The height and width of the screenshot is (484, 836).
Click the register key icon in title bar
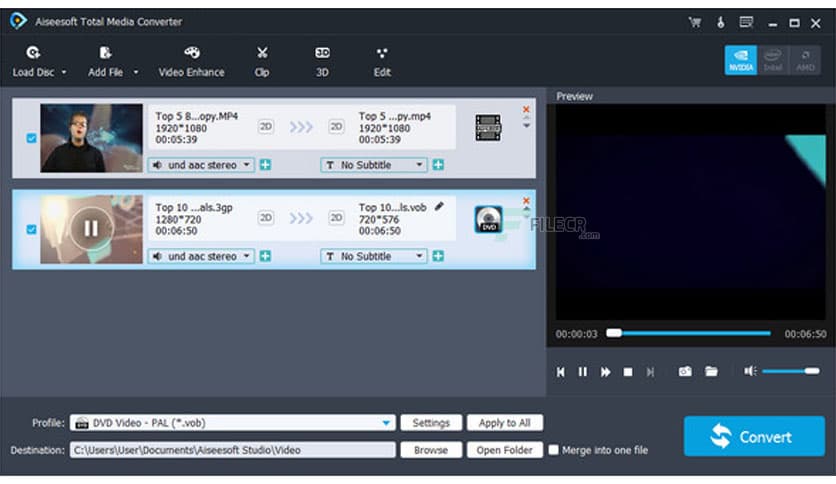pyautogui.click(x=720, y=22)
